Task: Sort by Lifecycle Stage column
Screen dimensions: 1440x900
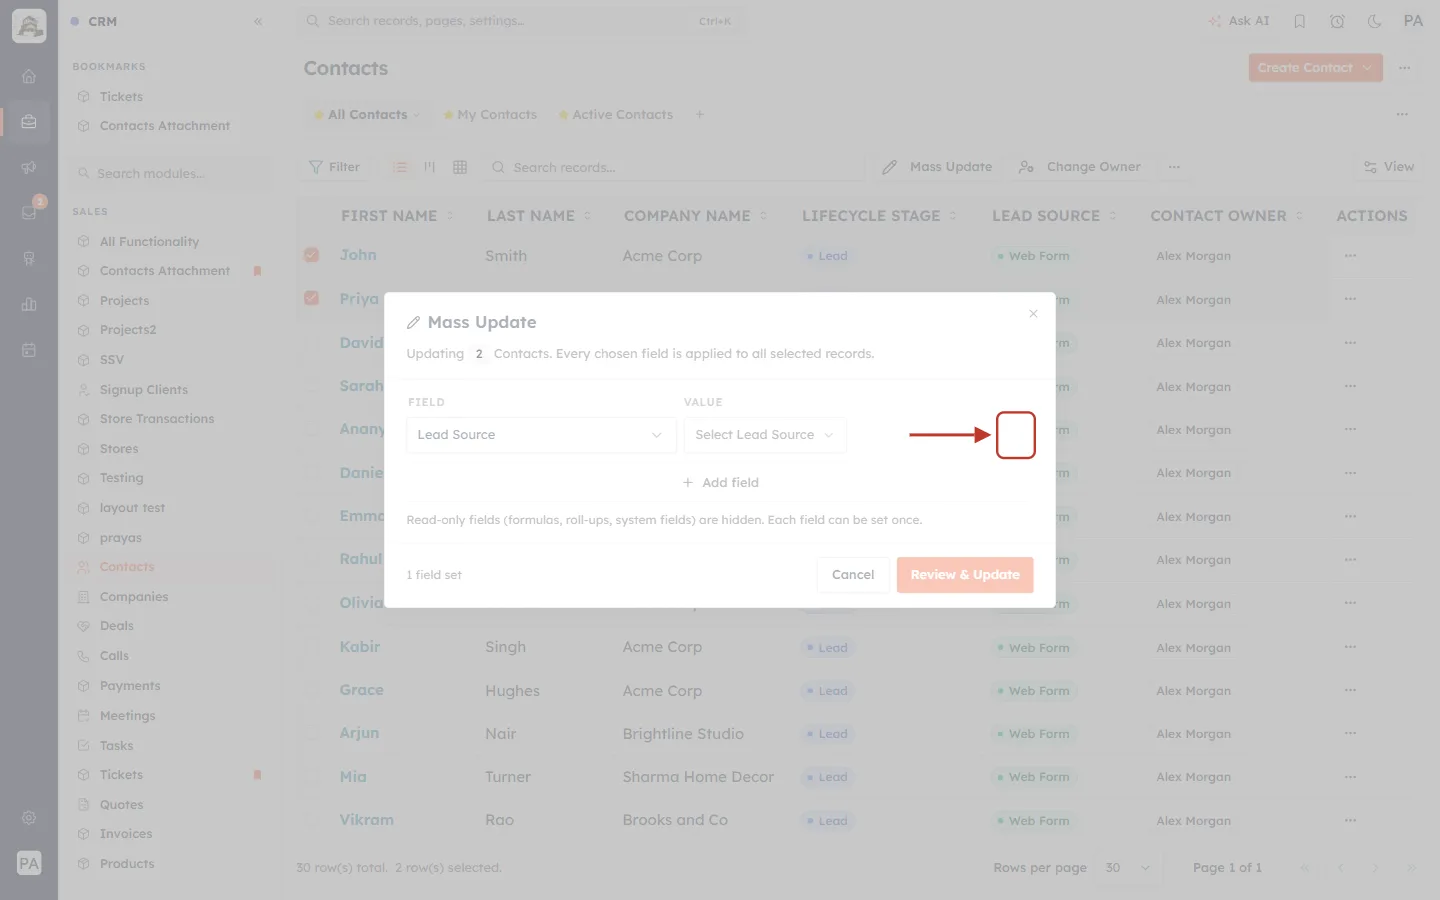Action: tap(879, 216)
